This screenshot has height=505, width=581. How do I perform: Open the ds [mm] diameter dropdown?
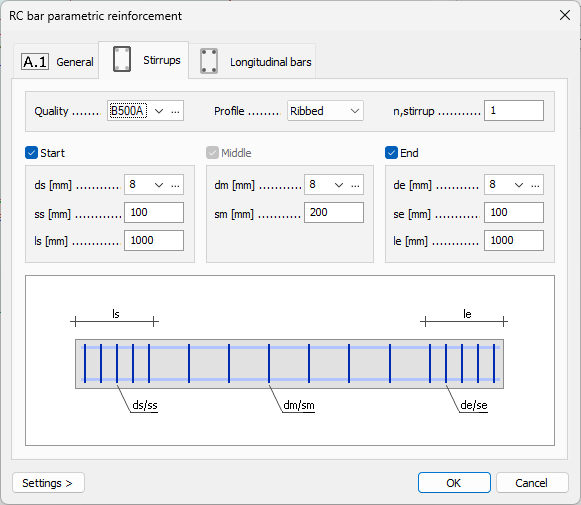coord(159,185)
